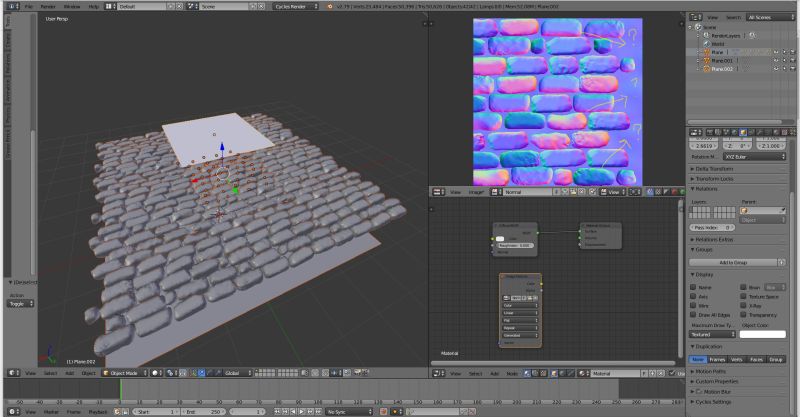Open the XYZ Euler rotation mode dropdown

pyautogui.click(x=754, y=157)
